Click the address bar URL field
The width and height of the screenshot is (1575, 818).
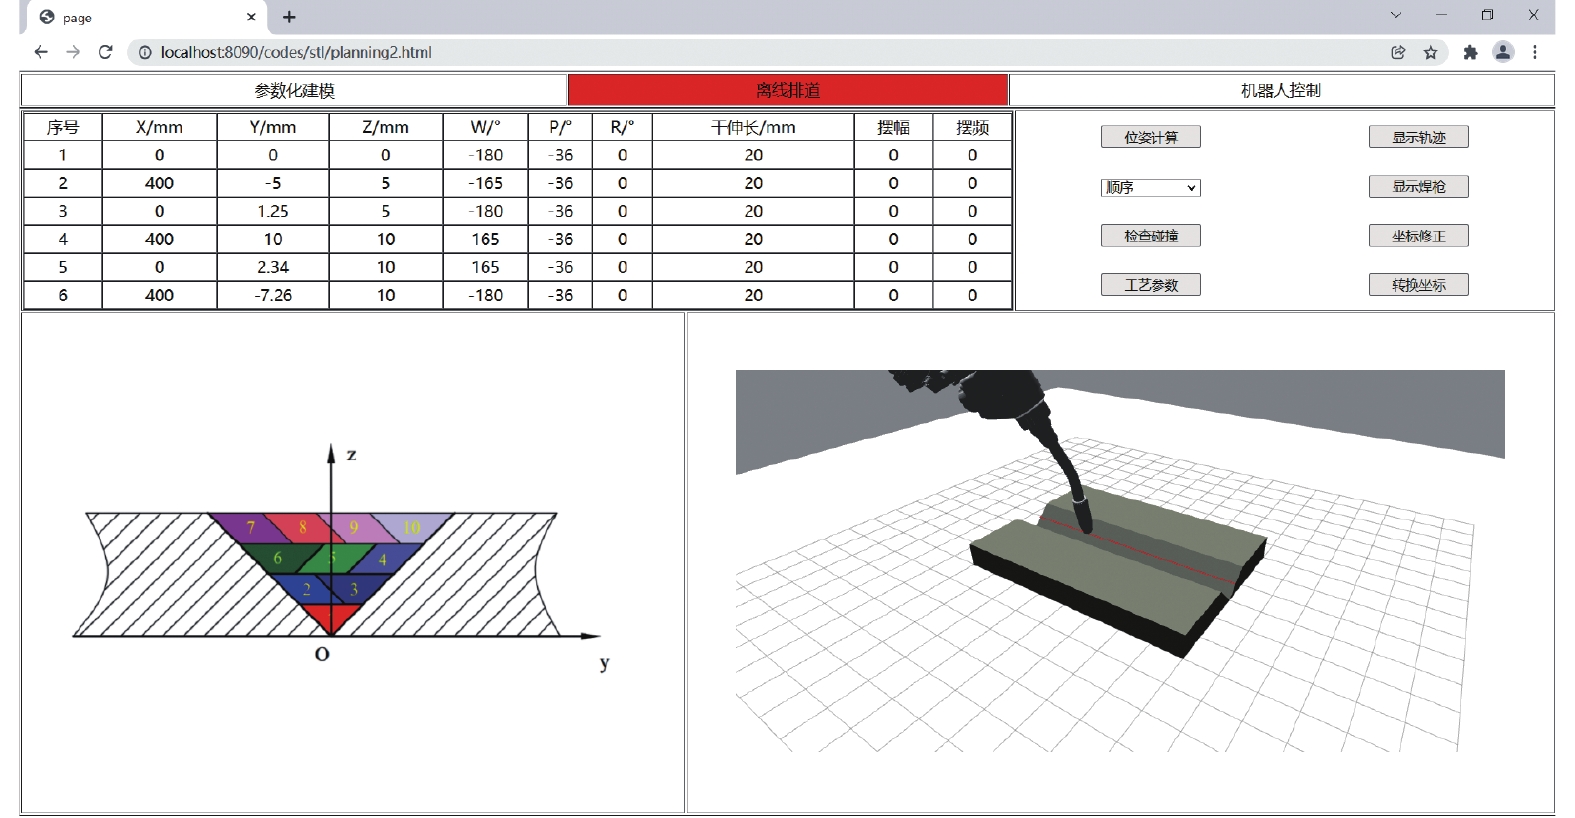pyautogui.click(x=700, y=53)
